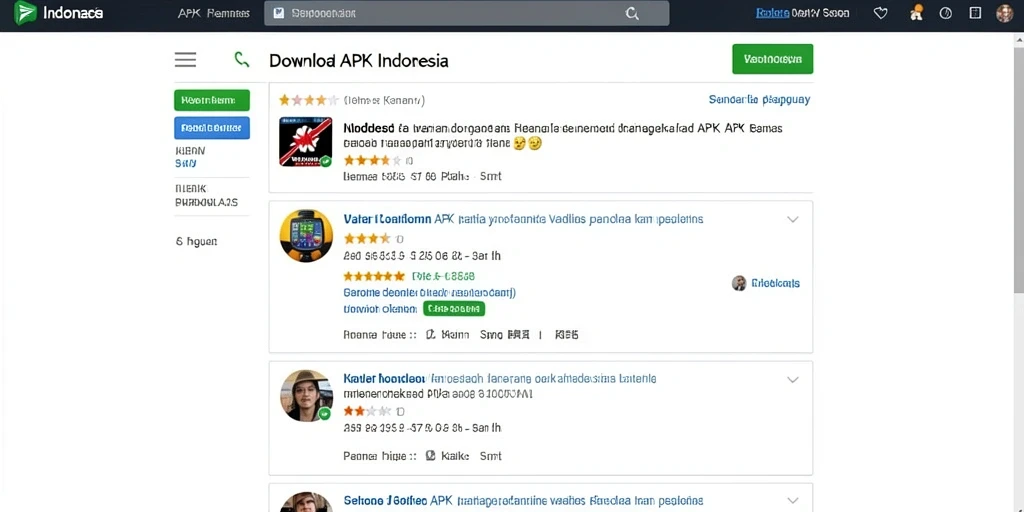Click the Sehone APK result title
This screenshot has height=512, width=1024.
pyautogui.click(x=523, y=500)
